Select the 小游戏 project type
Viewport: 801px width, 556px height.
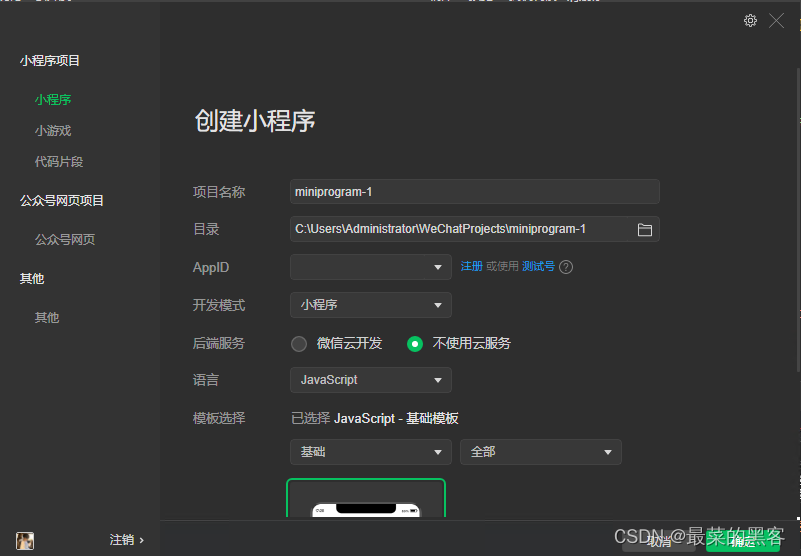click(53, 131)
